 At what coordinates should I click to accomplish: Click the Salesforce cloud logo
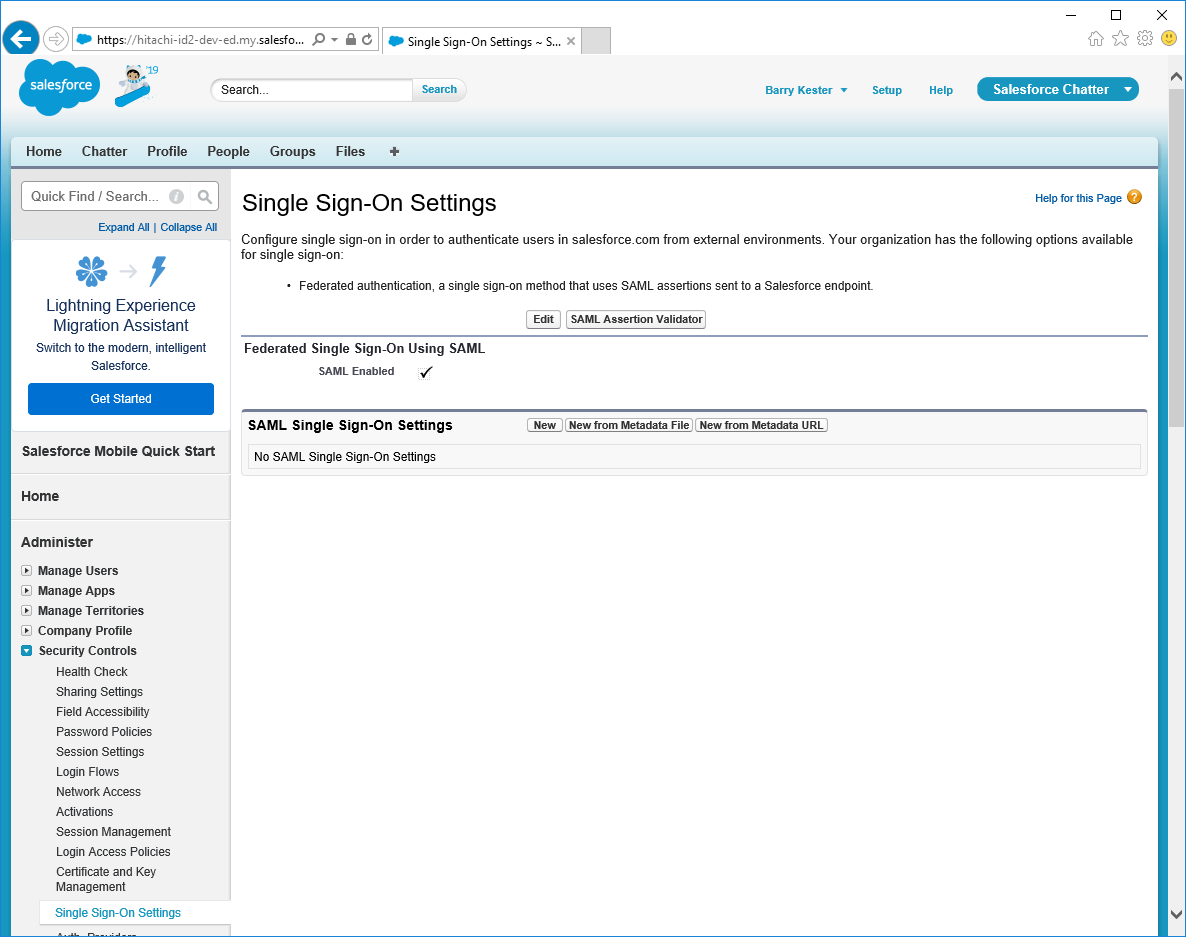(61, 86)
